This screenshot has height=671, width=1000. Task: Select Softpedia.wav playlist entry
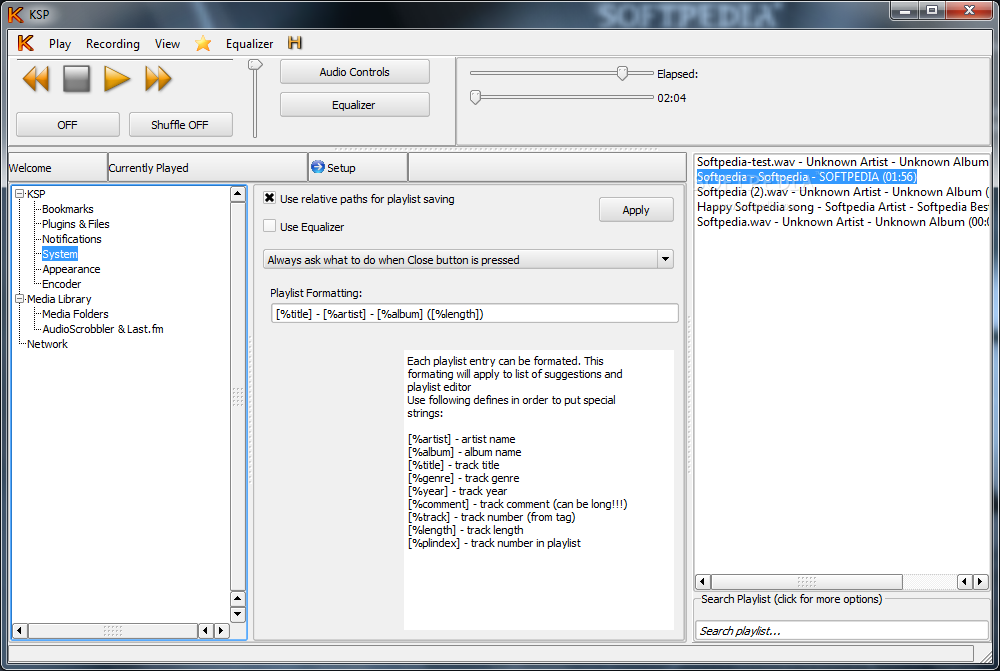(x=842, y=221)
